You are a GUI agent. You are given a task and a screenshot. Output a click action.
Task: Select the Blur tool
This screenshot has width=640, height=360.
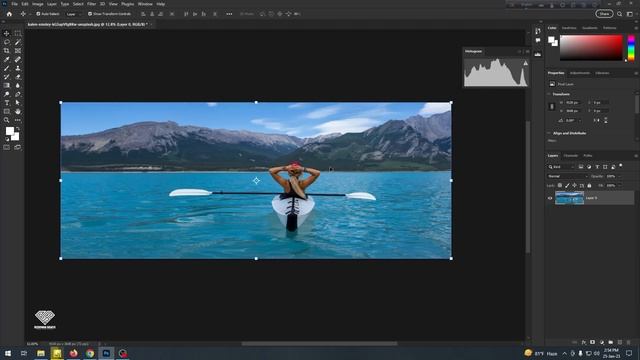(x=18, y=85)
